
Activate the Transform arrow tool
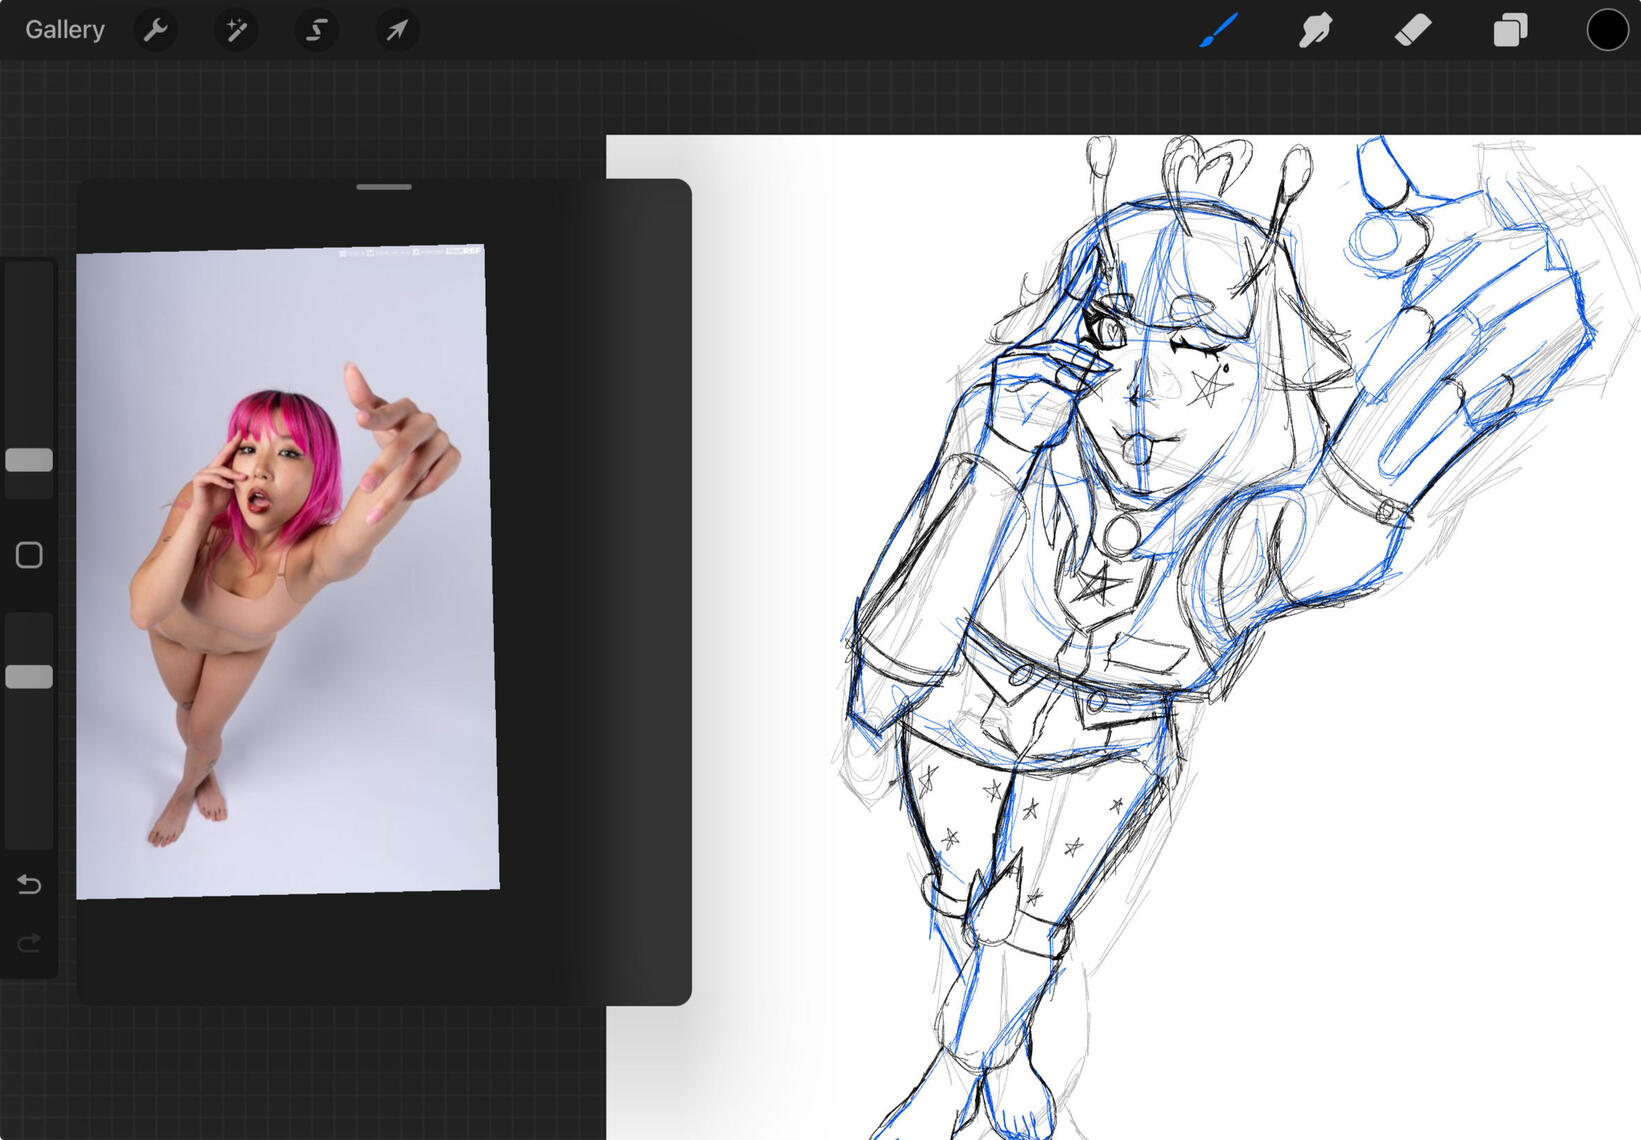tap(397, 30)
